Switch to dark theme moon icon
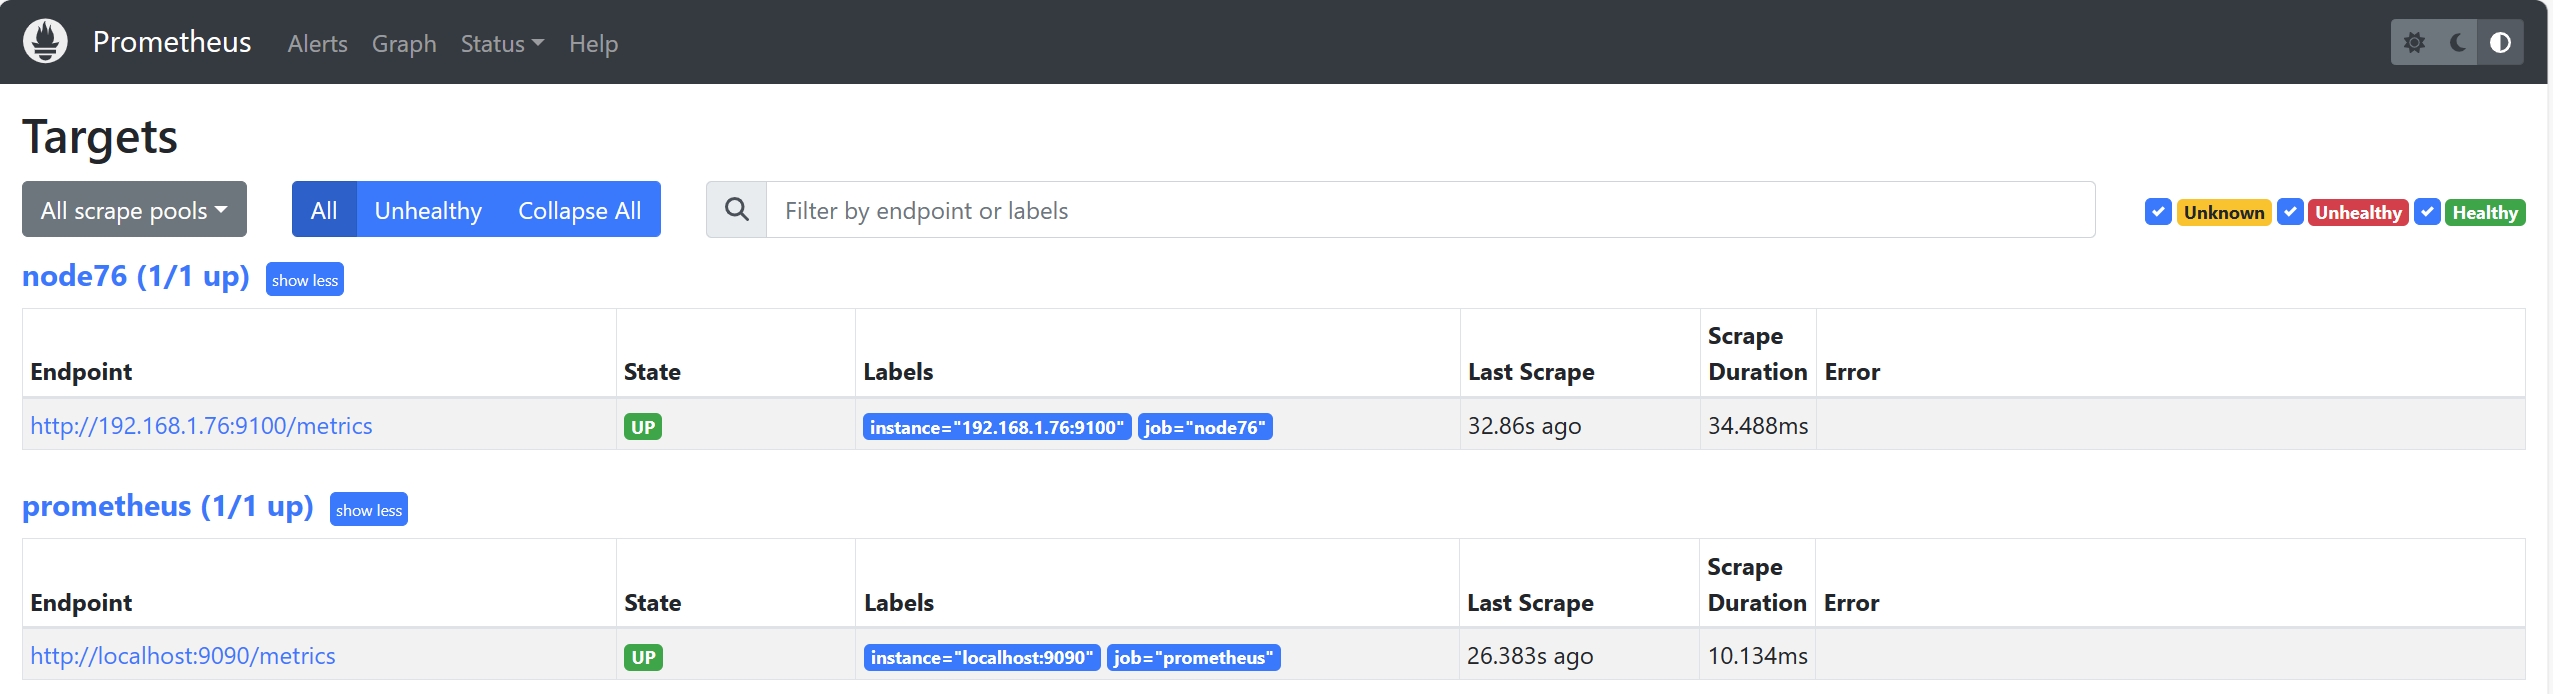The width and height of the screenshot is (2553, 694). tap(2458, 43)
